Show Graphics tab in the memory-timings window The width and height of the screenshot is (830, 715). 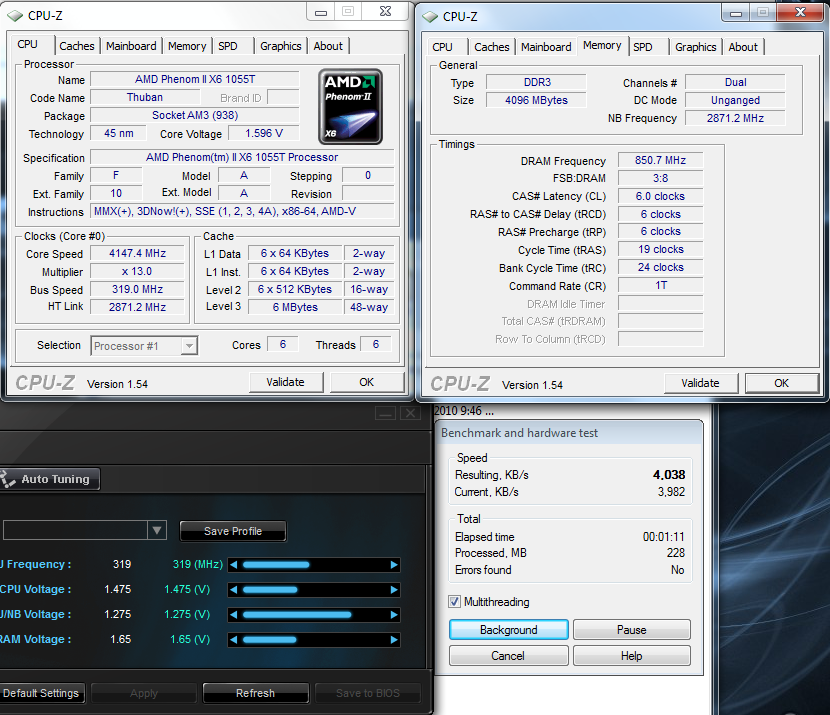click(x=696, y=47)
